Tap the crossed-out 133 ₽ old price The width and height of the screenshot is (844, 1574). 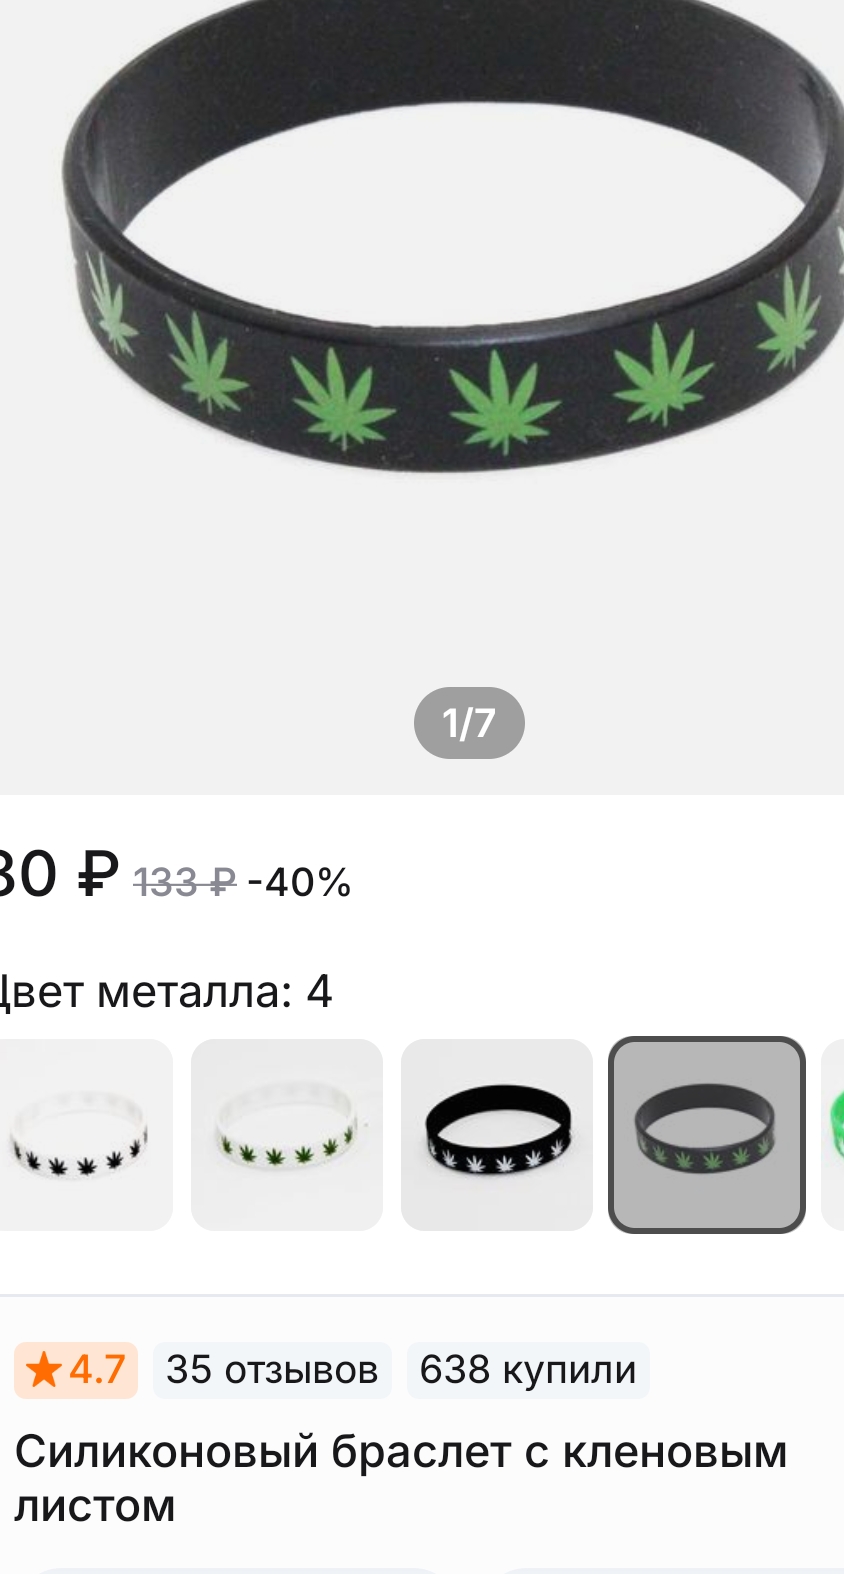[184, 882]
